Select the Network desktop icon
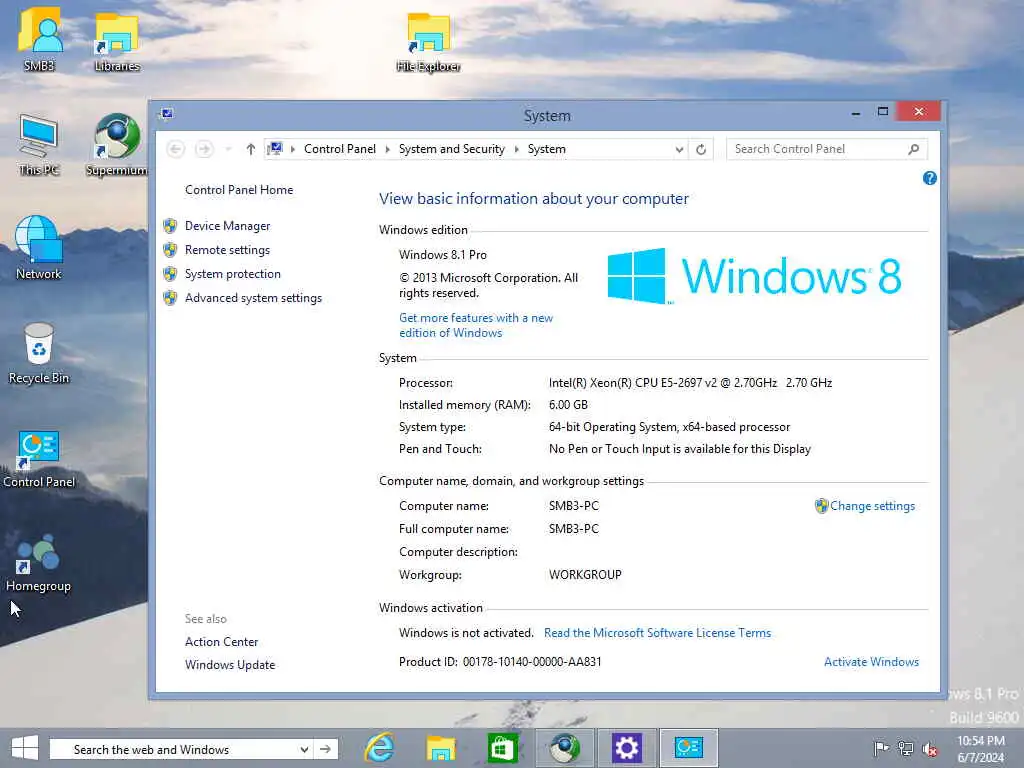This screenshot has height=768, width=1024. click(39, 248)
